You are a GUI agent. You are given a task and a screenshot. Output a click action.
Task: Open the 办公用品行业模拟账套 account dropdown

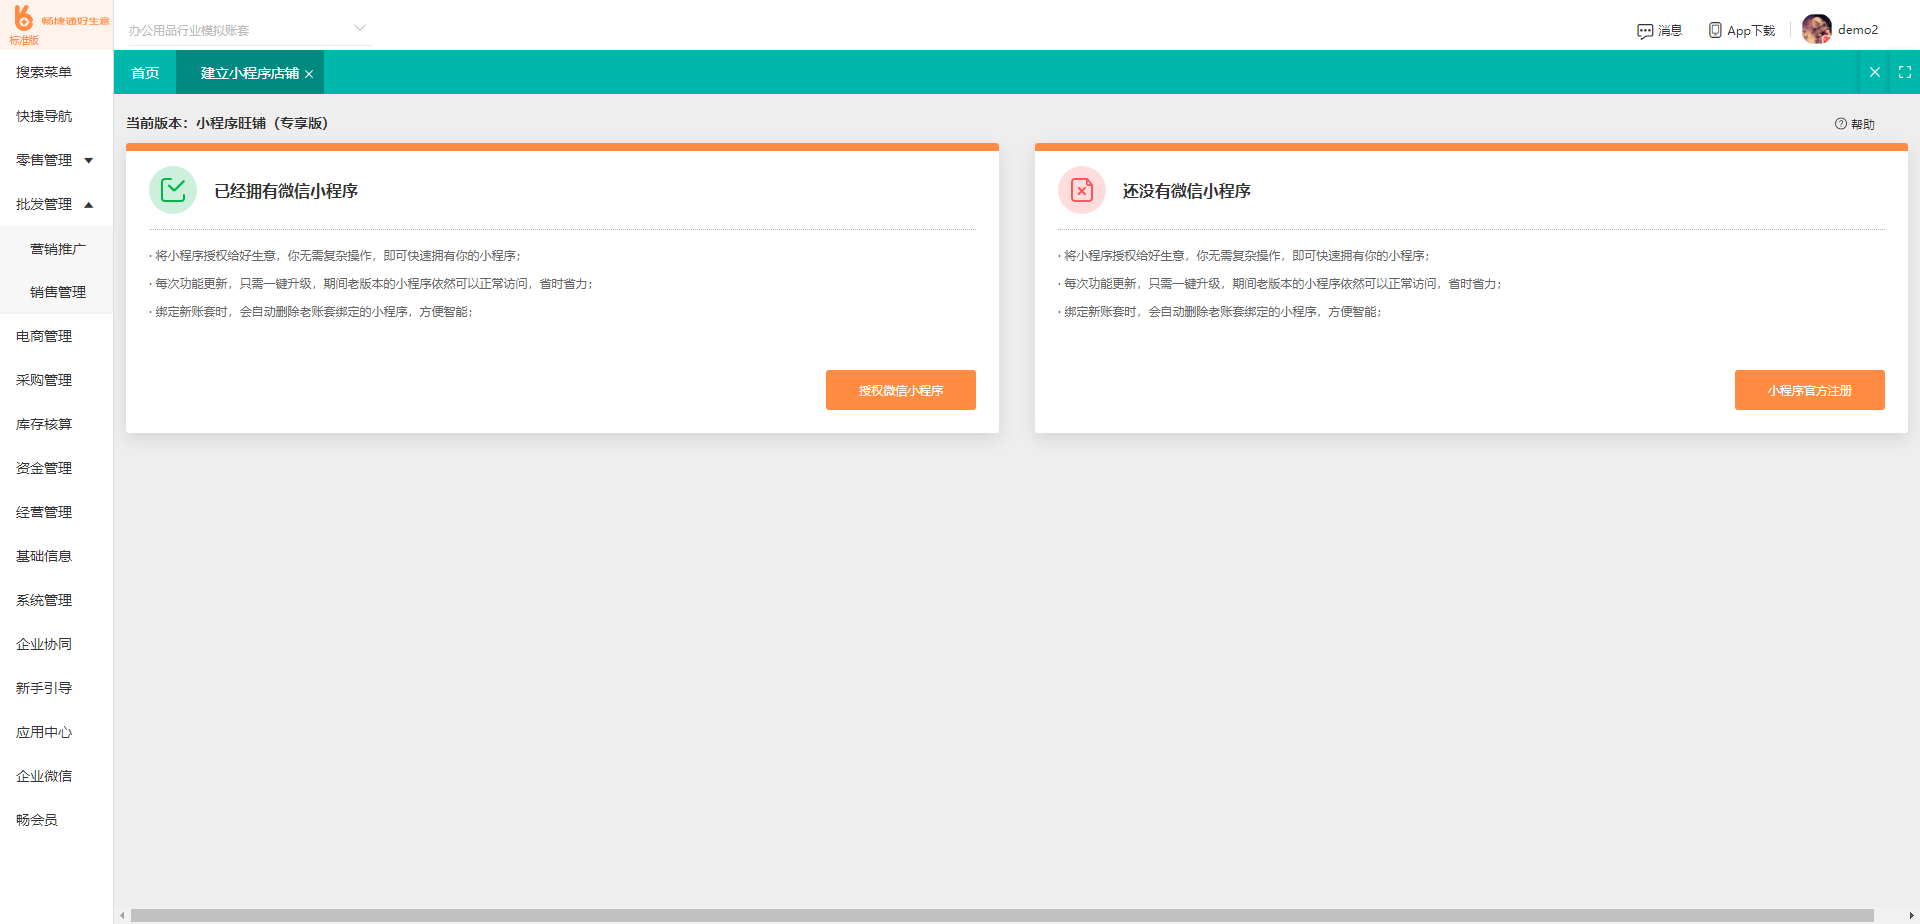pos(248,30)
